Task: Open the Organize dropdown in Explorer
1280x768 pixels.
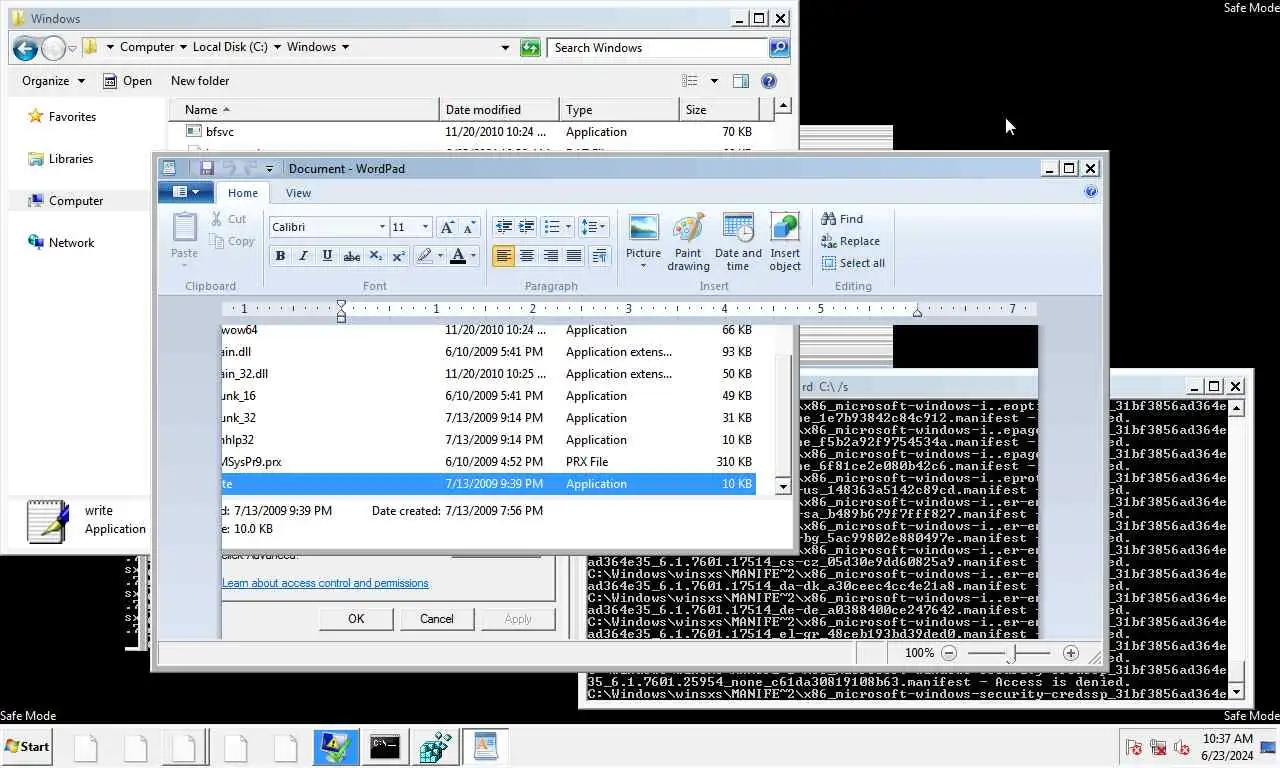Action: 54,81
